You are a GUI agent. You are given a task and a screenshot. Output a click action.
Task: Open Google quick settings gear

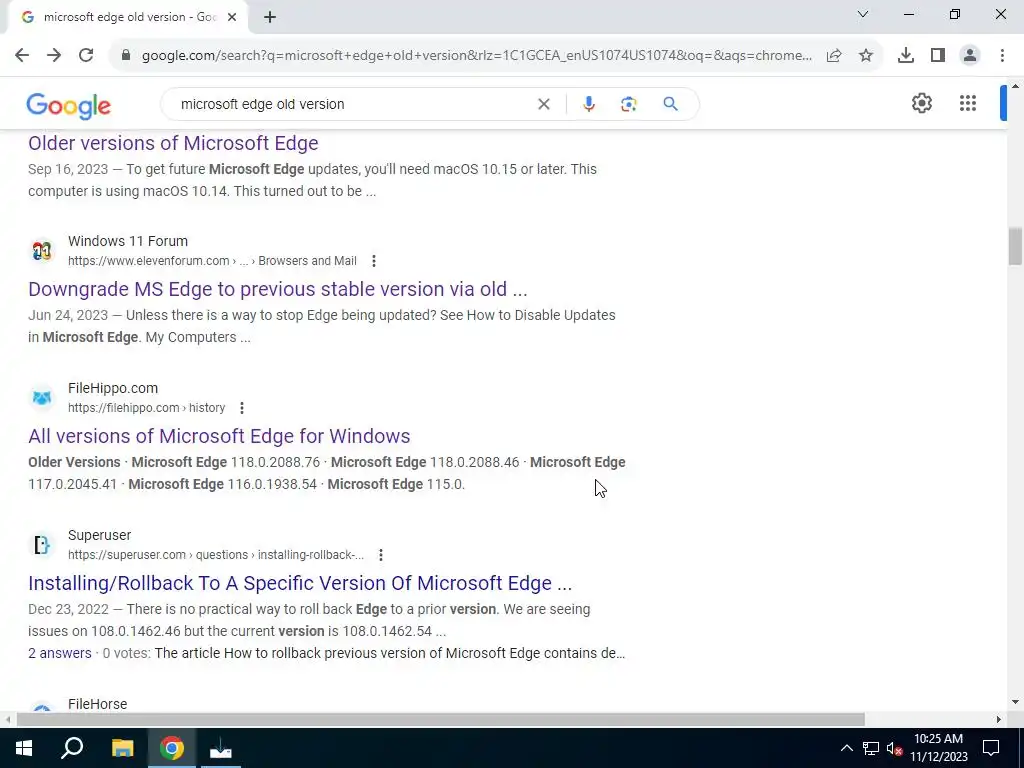pos(921,103)
